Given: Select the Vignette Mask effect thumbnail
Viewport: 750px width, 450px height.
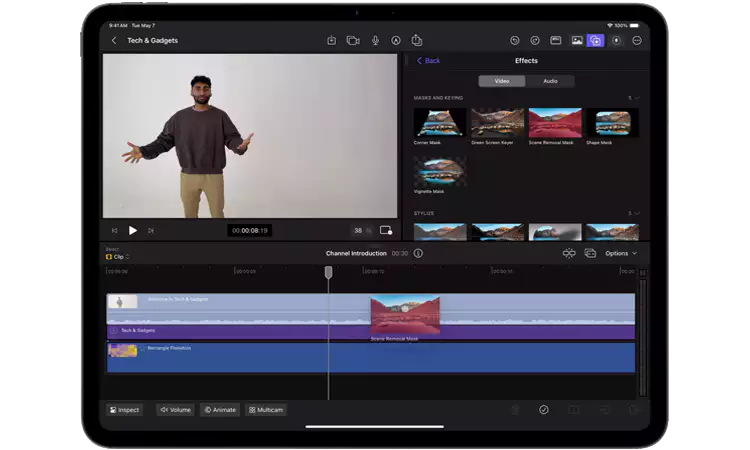Looking at the screenshot, I should tap(440, 171).
